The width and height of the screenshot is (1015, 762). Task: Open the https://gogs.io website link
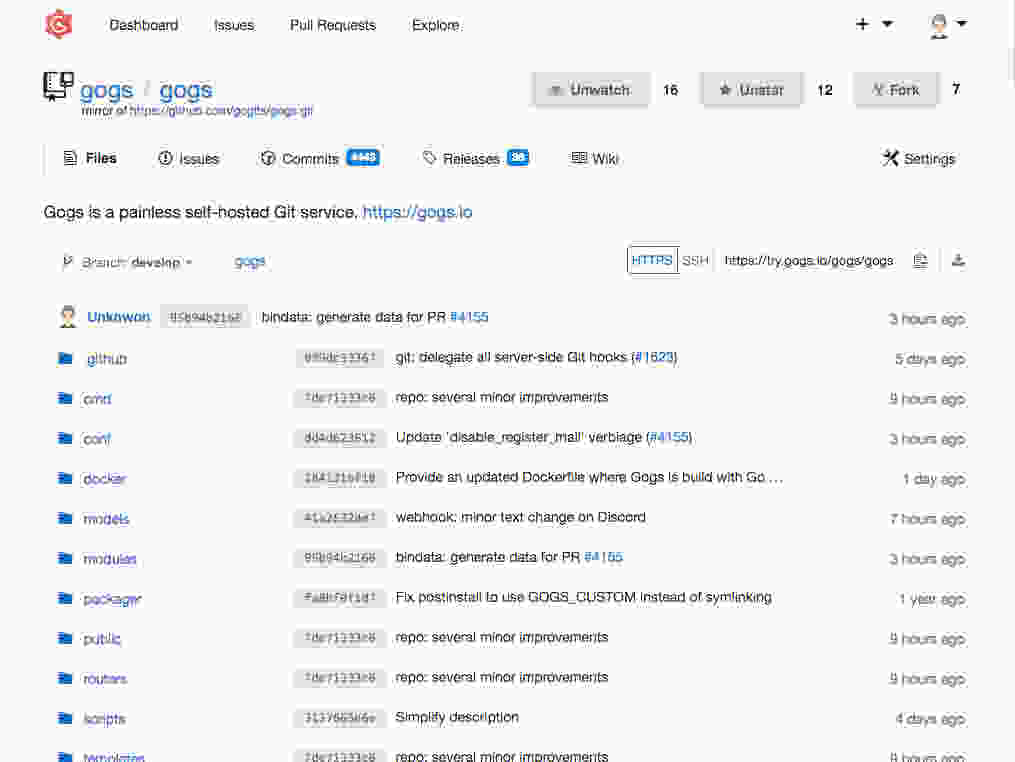coord(417,212)
